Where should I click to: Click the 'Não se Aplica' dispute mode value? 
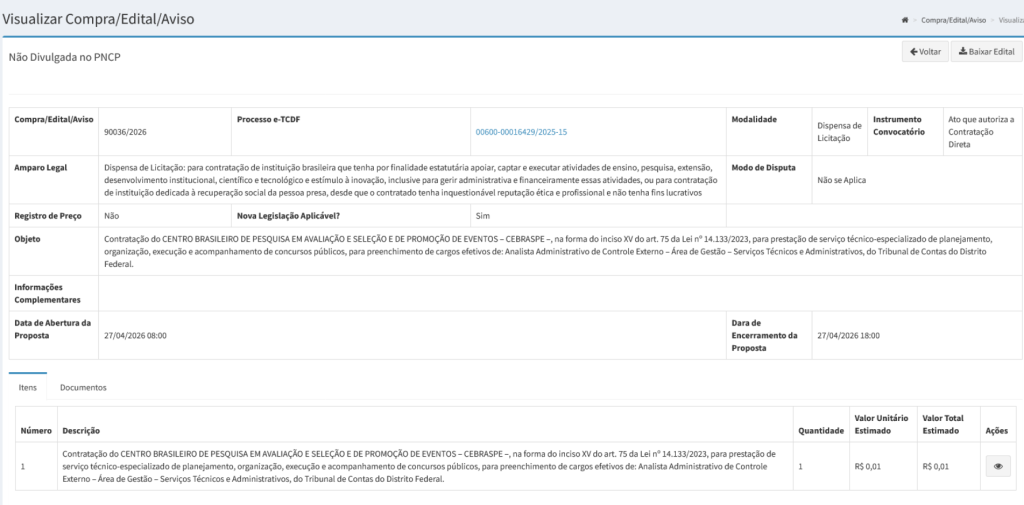coord(842,180)
